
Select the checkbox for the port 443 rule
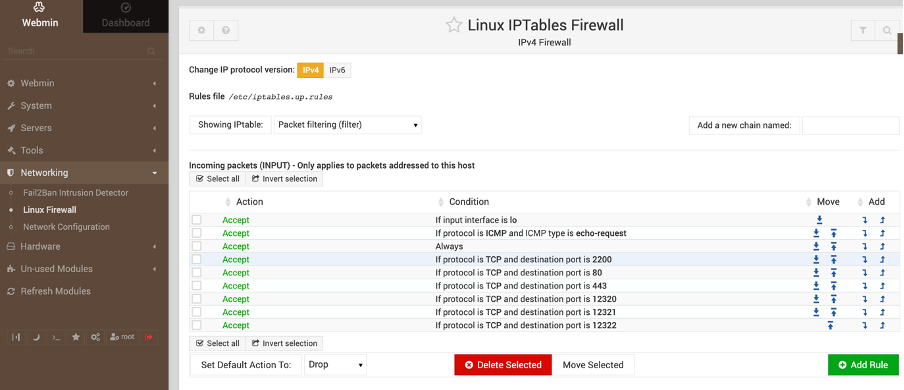(x=197, y=286)
